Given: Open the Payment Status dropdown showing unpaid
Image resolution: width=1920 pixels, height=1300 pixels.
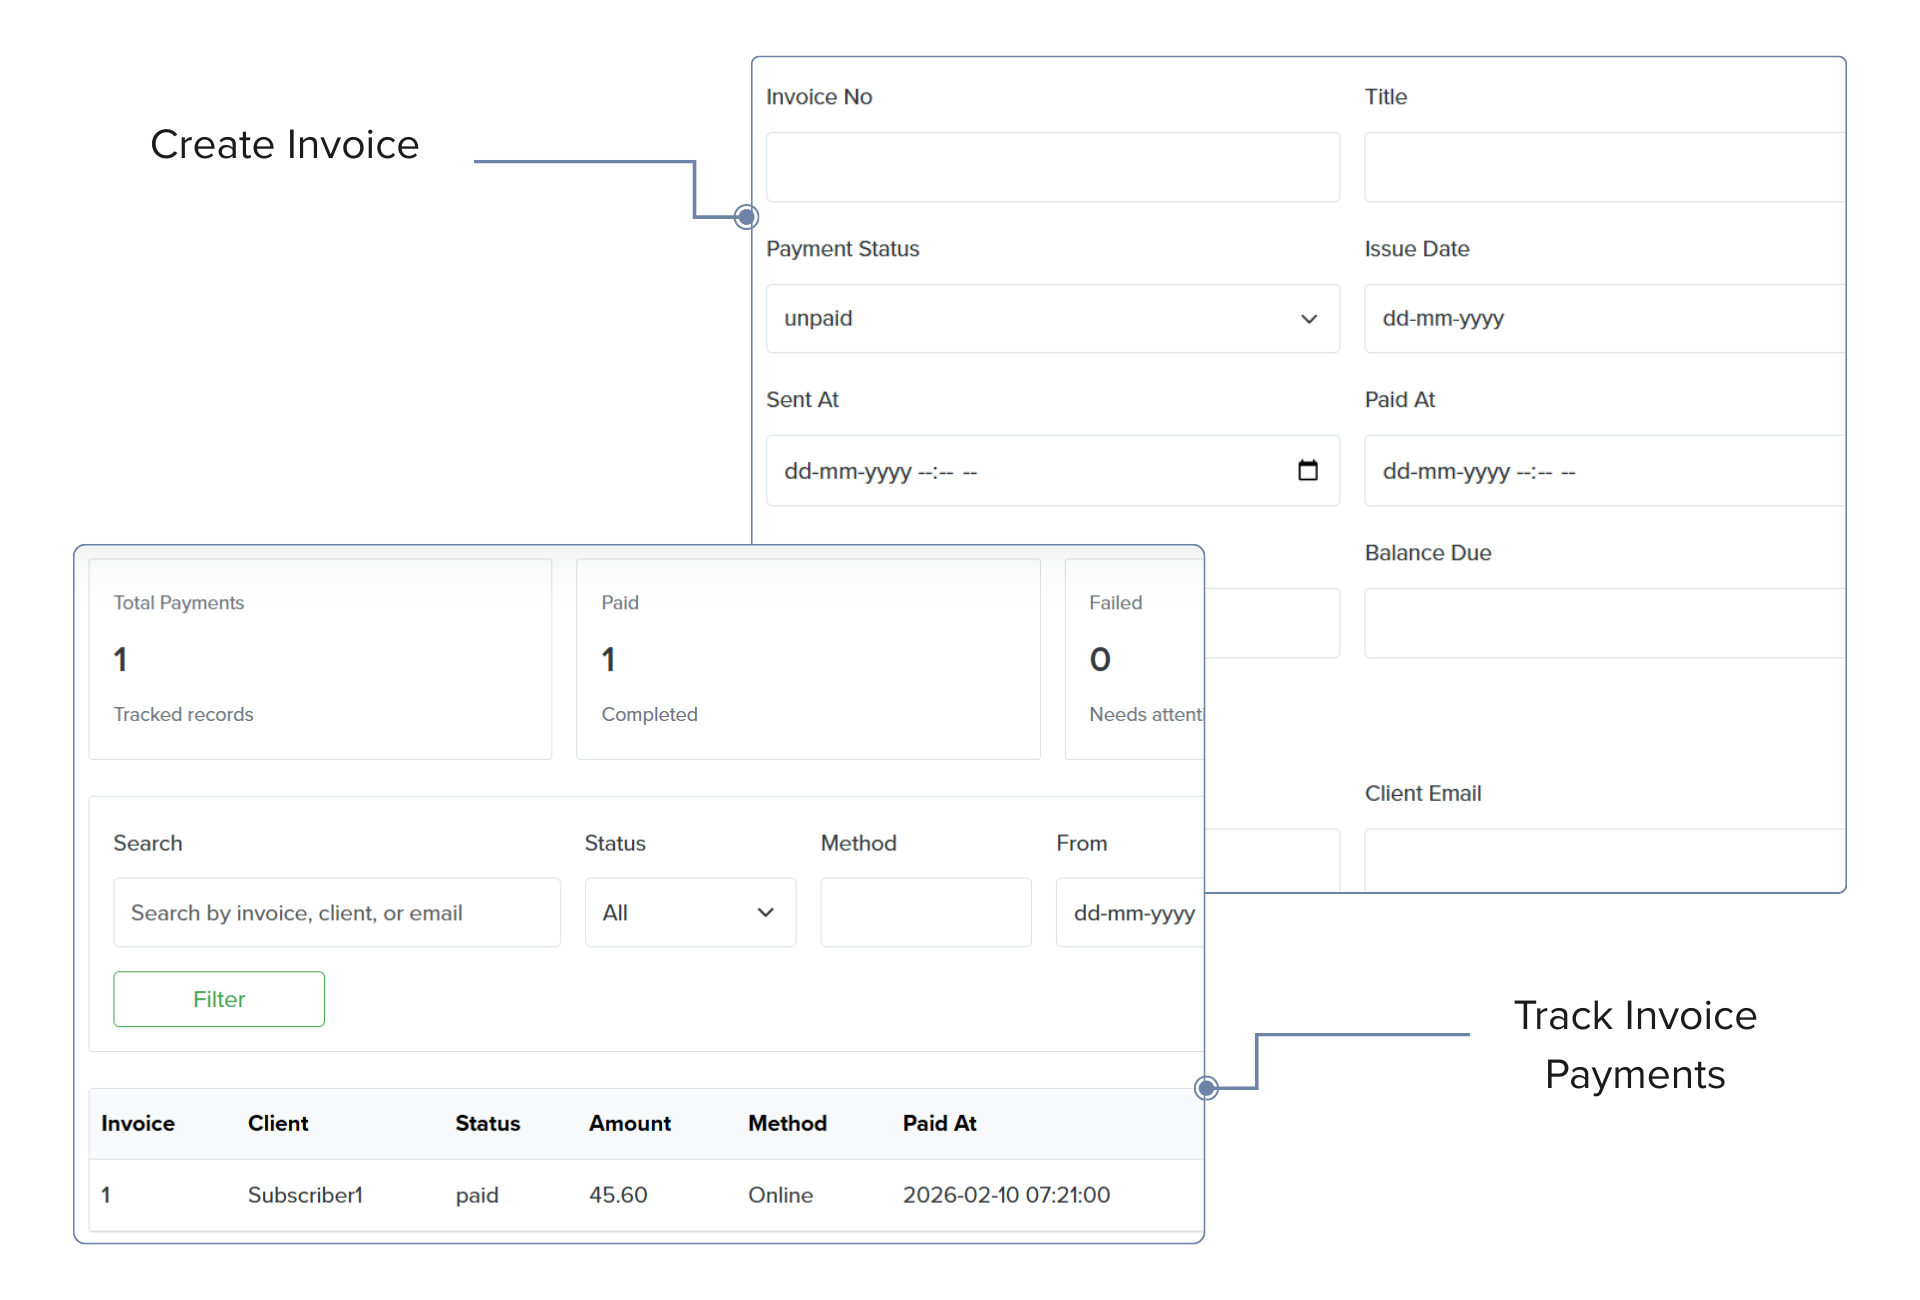Looking at the screenshot, I should click(x=1052, y=318).
